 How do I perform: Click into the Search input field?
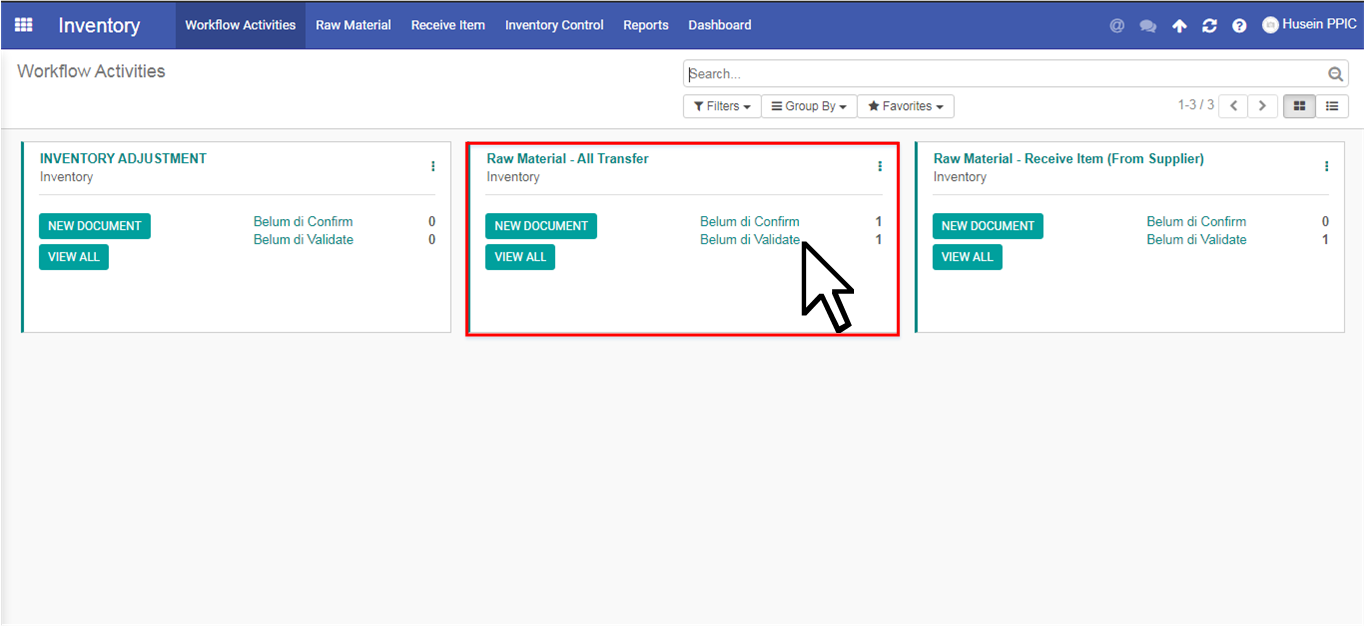click(x=1005, y=74)
